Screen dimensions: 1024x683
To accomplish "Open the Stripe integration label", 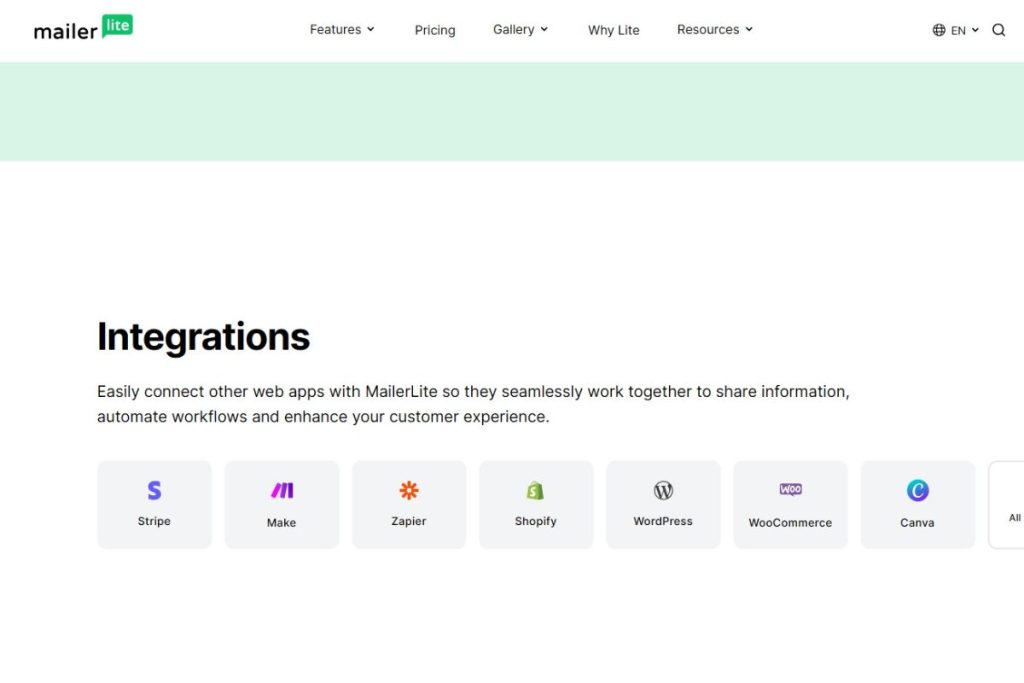I will click(x=154, y=521).
